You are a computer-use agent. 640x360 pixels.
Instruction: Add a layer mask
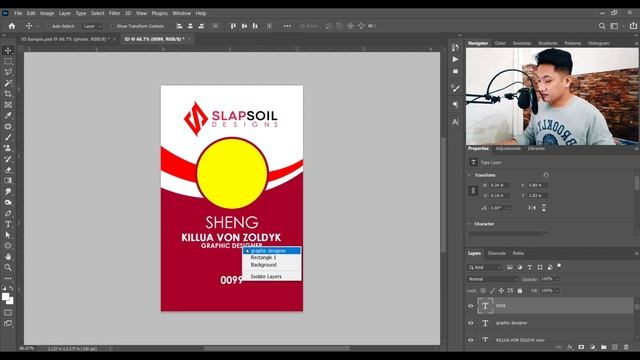coord(581,347)
